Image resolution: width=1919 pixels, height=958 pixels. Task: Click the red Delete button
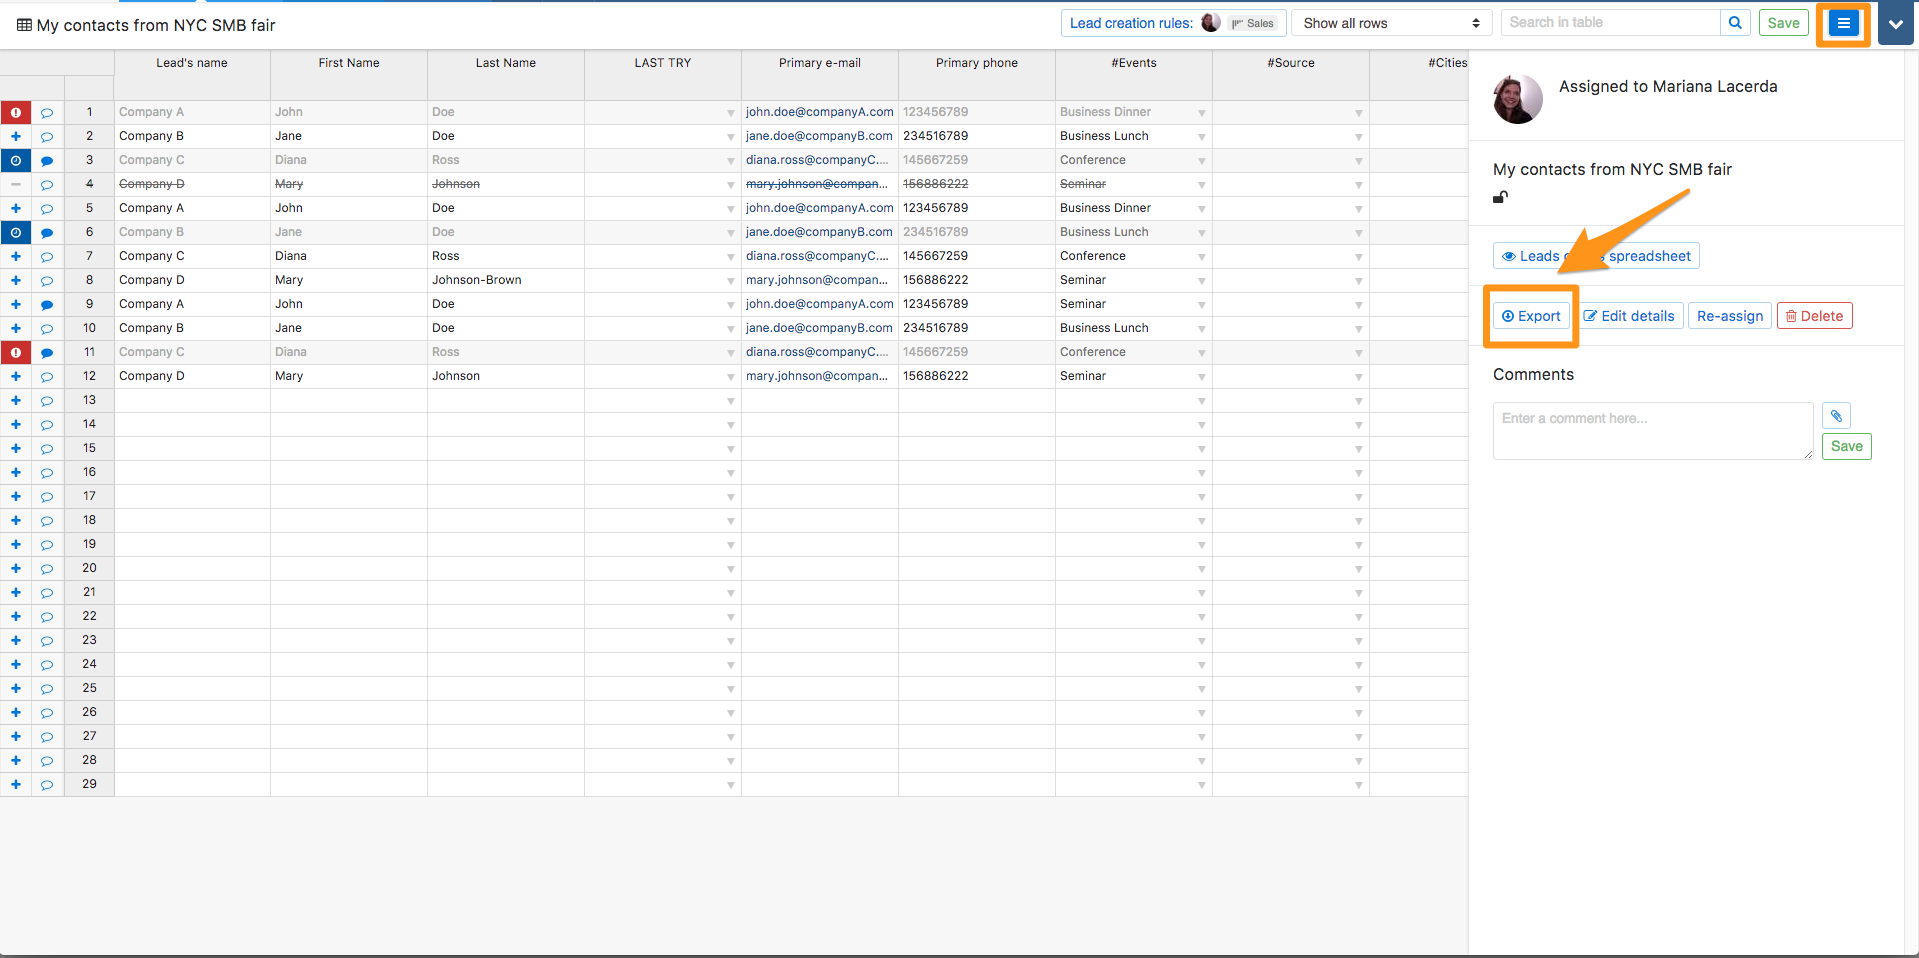(x=1814, y=316)
